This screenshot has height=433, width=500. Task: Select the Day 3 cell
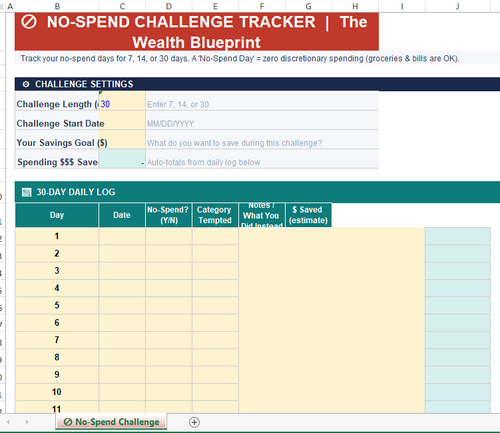point(57,271)
